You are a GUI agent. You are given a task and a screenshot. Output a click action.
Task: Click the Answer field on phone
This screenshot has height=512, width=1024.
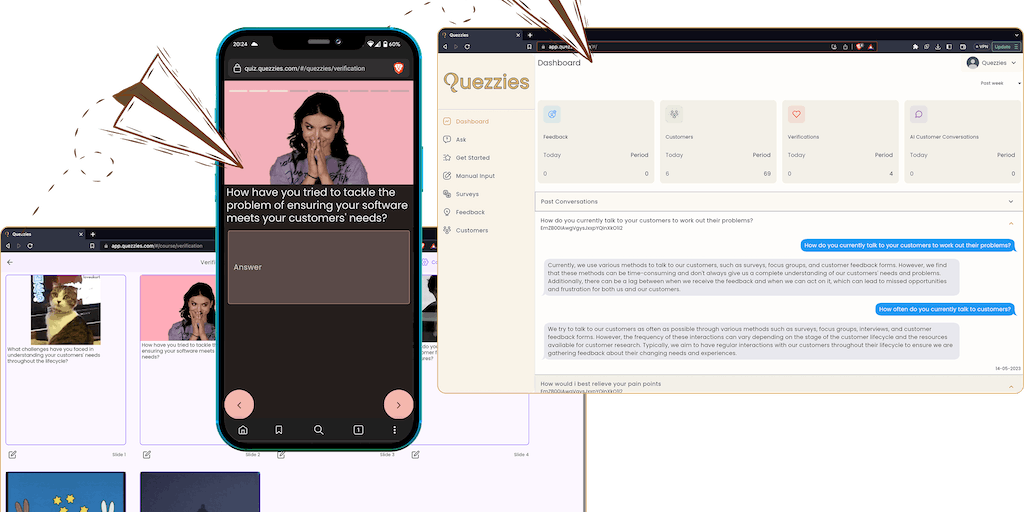(x=319, y=267)
